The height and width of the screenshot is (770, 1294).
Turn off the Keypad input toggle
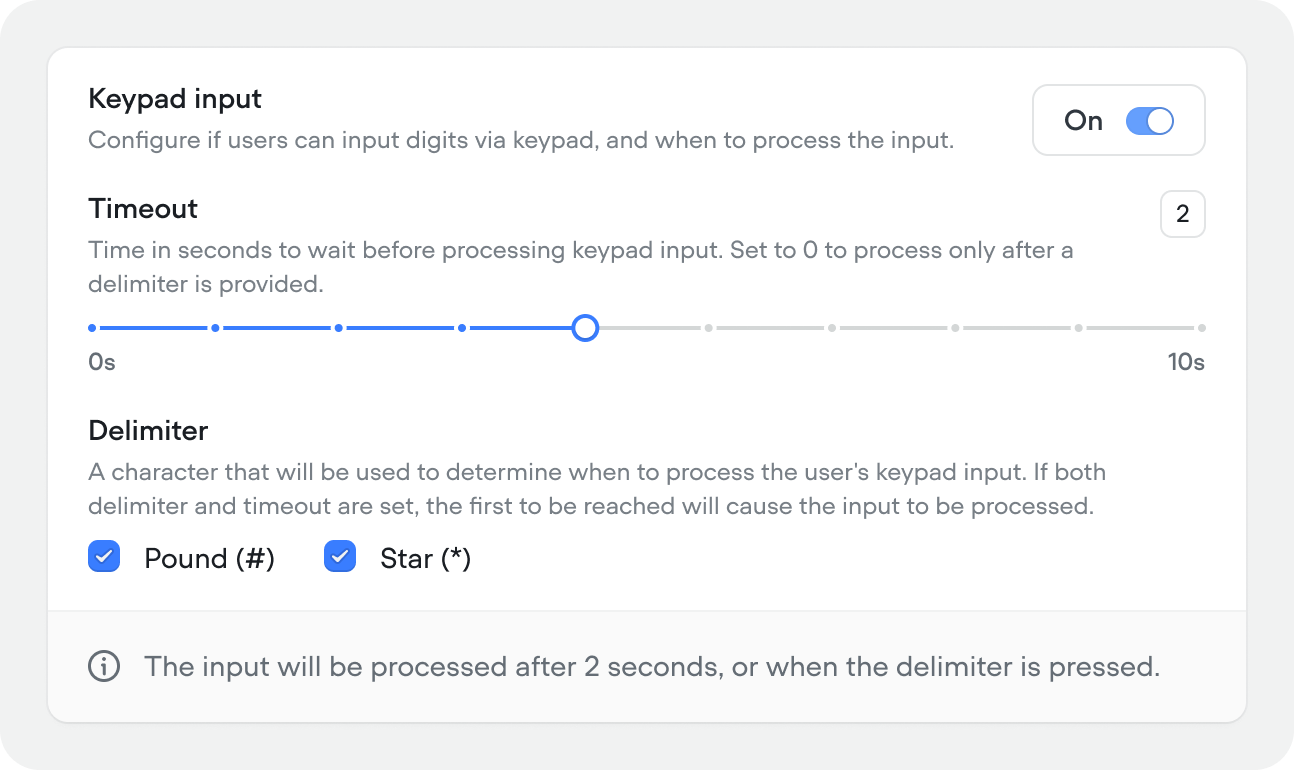(1150, 120)
